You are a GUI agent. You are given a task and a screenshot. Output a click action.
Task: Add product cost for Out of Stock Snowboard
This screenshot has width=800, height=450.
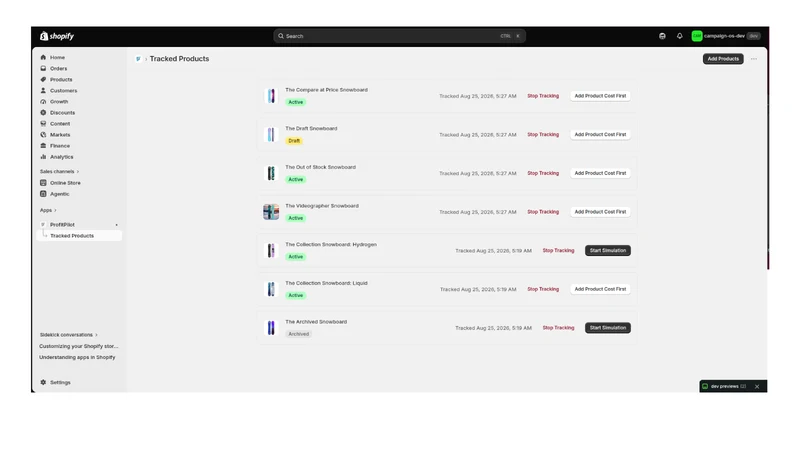[600, 173]
